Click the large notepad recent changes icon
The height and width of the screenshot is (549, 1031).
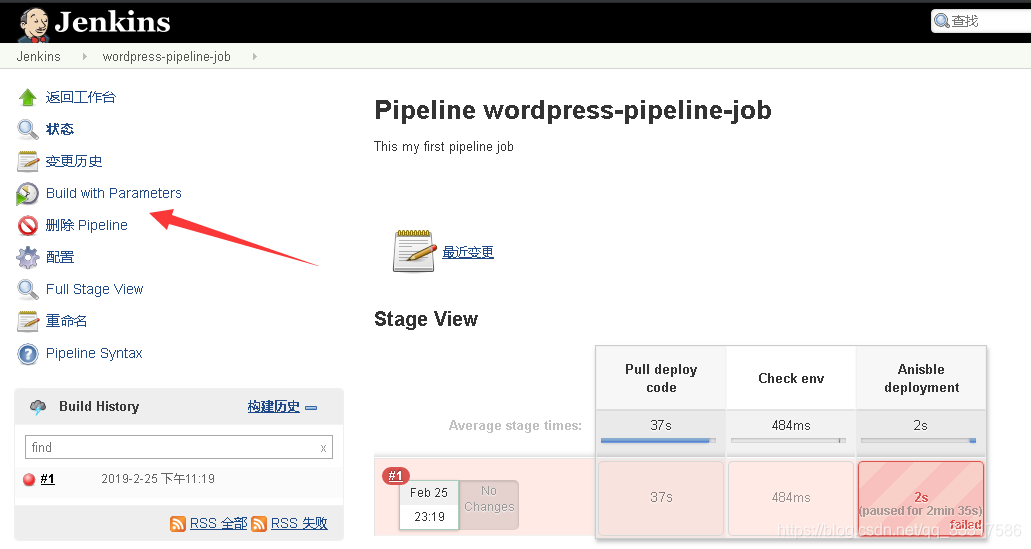tap(415, 251)
